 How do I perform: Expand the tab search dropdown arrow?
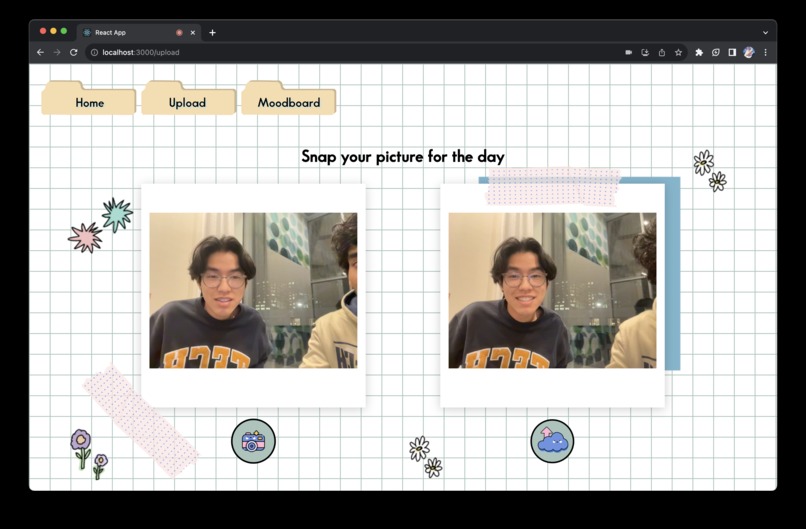tap(765, 32)
